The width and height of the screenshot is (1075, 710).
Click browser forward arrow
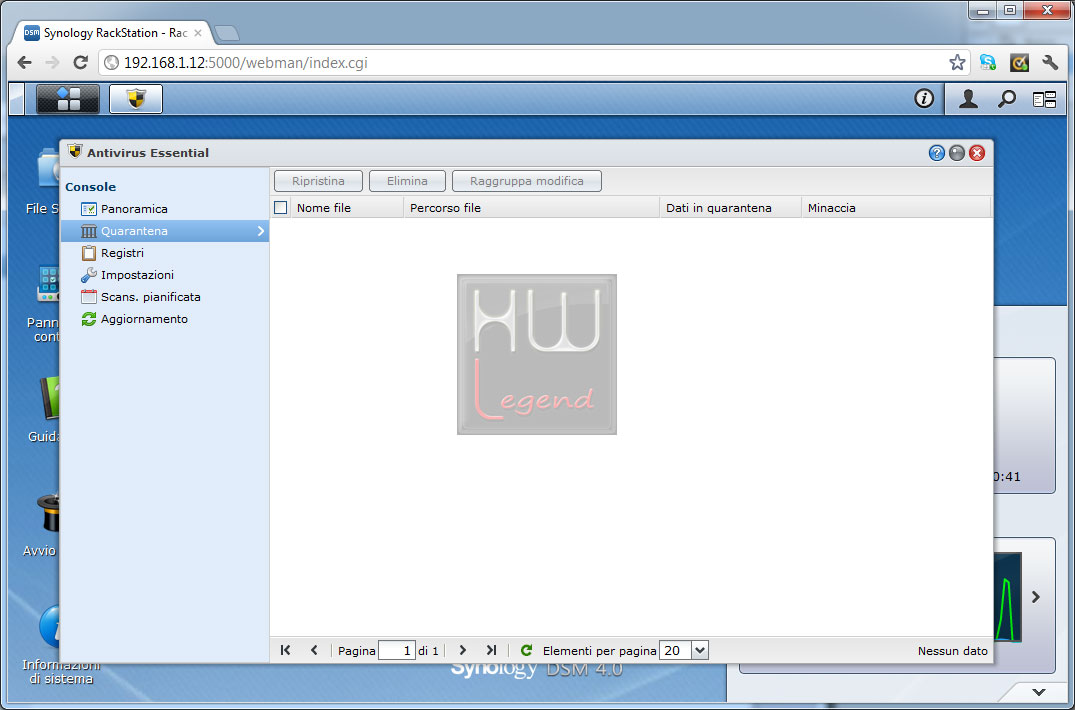pyautogui.click(x=52, y=62)
